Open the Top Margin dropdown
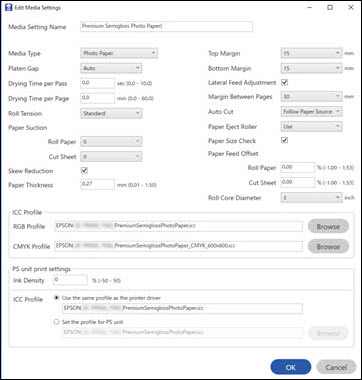This screenshot has height=380, width=362. tap(311, 53)
